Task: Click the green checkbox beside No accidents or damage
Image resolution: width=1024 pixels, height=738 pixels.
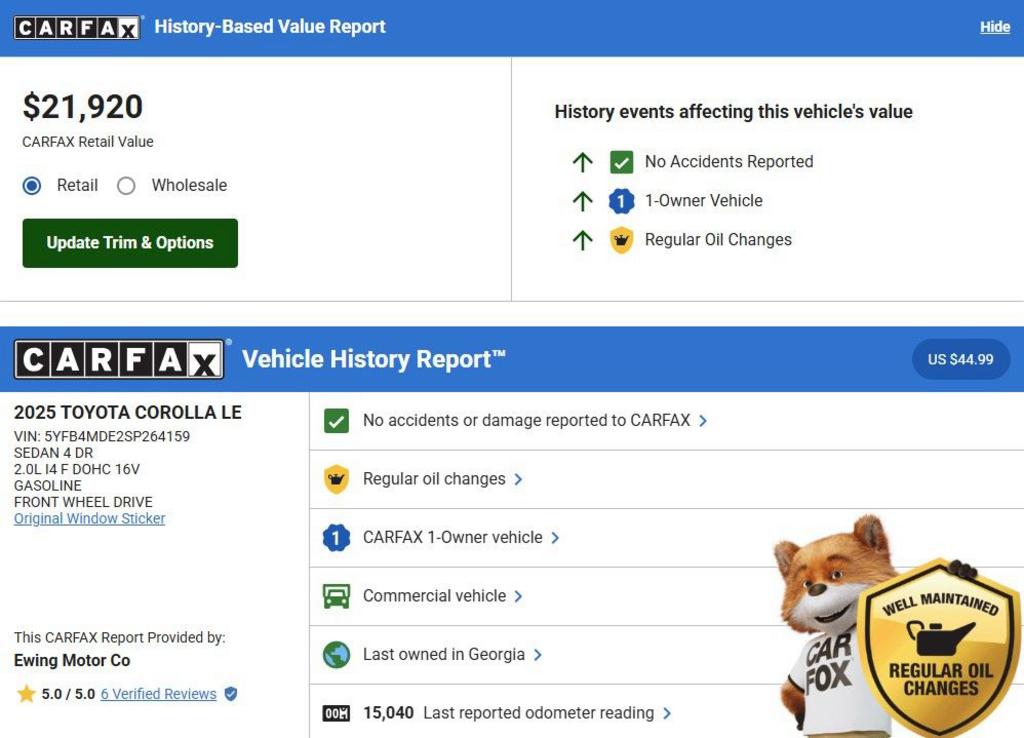Action: tap(336, 421)
